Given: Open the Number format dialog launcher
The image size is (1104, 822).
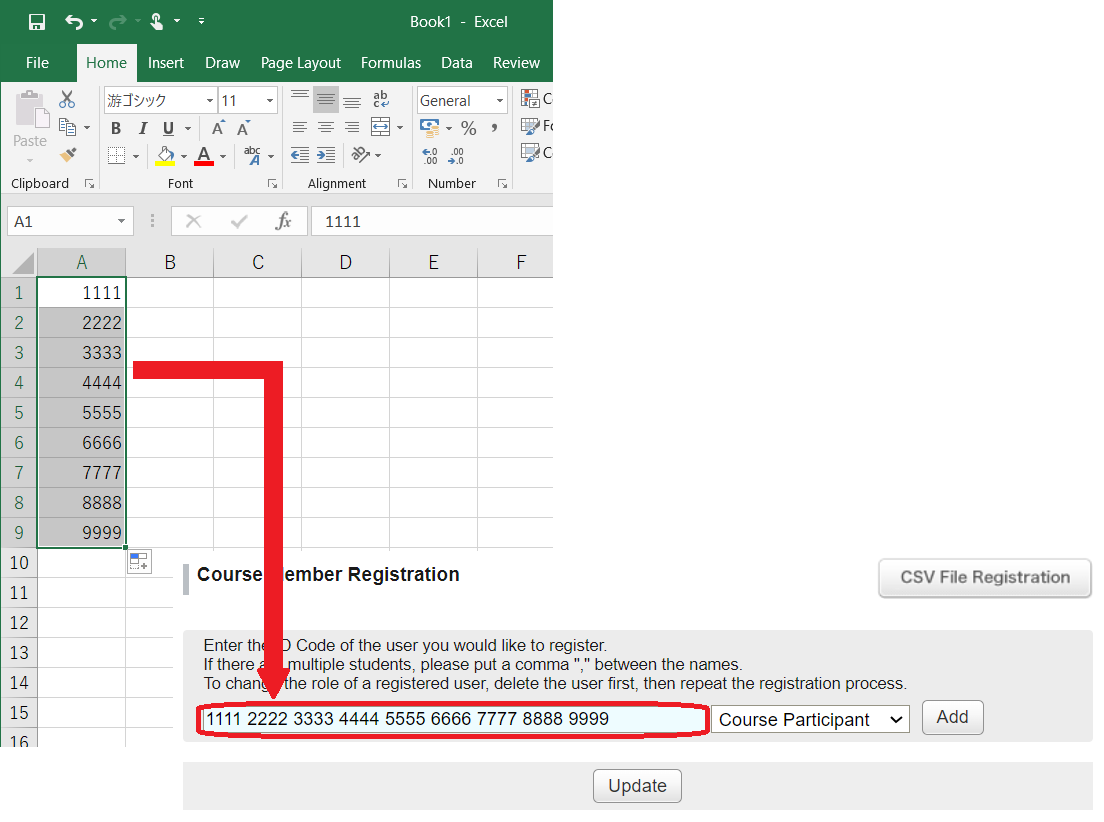Looking at the screenshot, I should tap(503, 184).
